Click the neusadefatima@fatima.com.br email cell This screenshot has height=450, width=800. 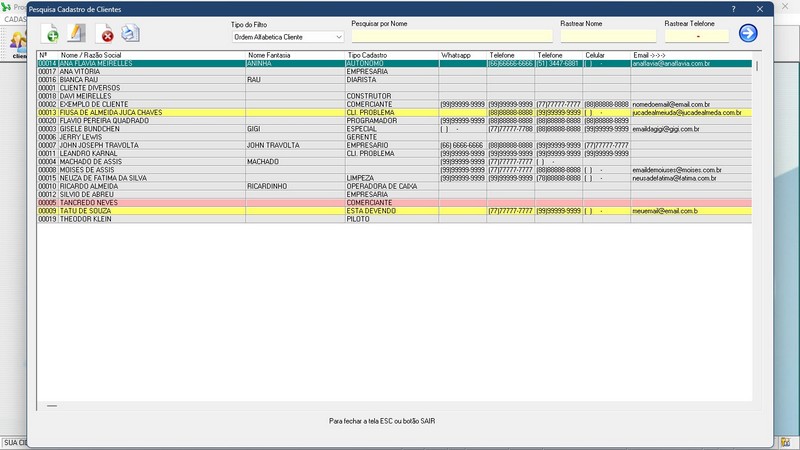pos(691,178)
